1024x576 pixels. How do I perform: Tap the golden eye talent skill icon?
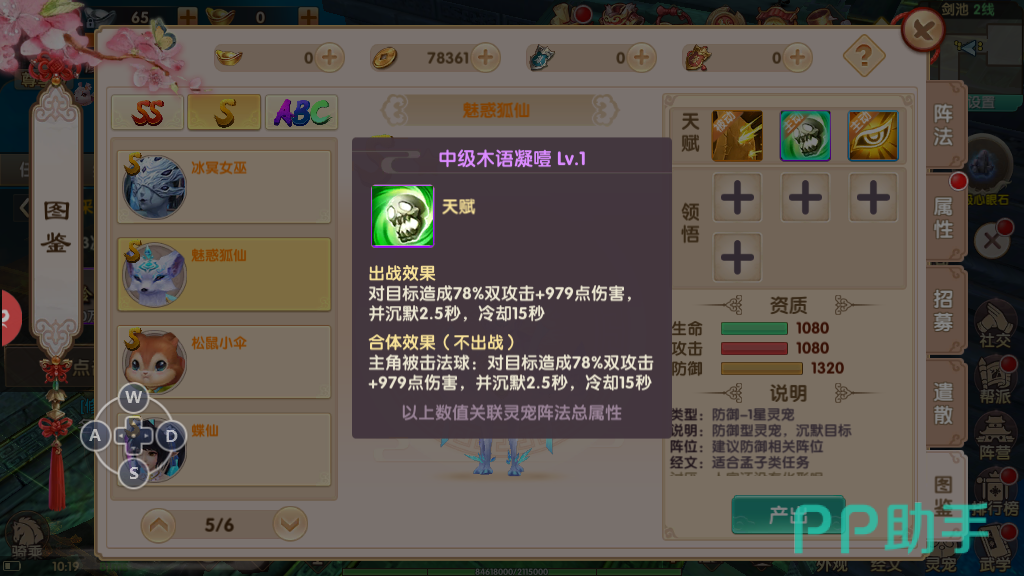click(x=873, y=136)
